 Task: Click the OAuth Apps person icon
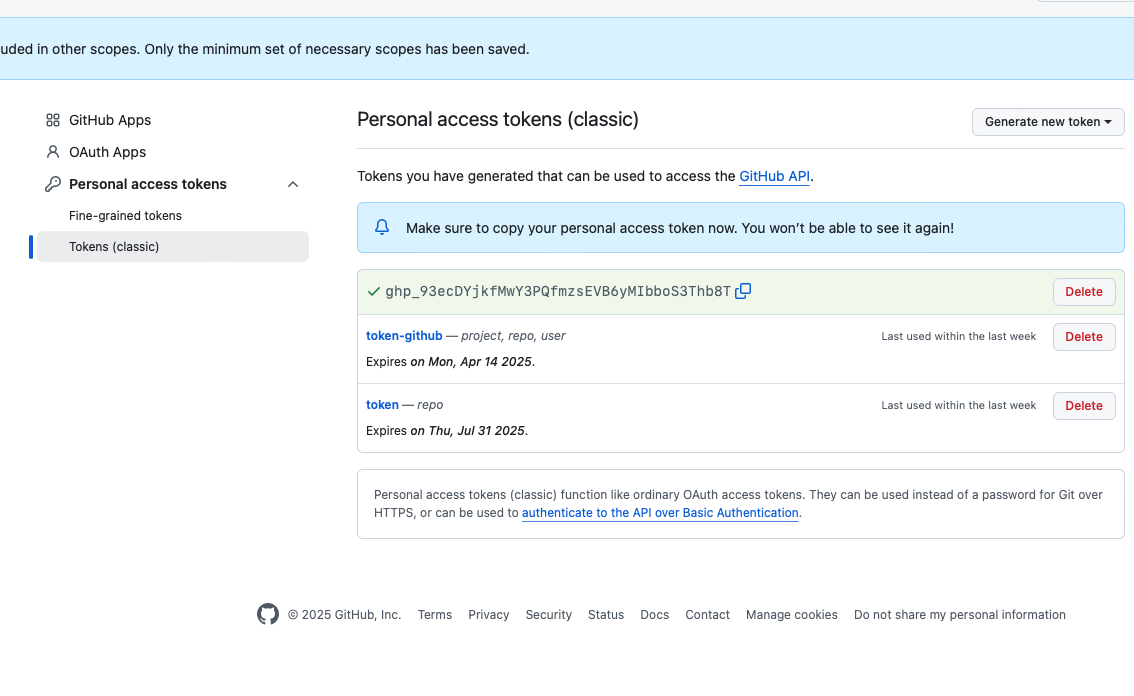tap(53, 152)
